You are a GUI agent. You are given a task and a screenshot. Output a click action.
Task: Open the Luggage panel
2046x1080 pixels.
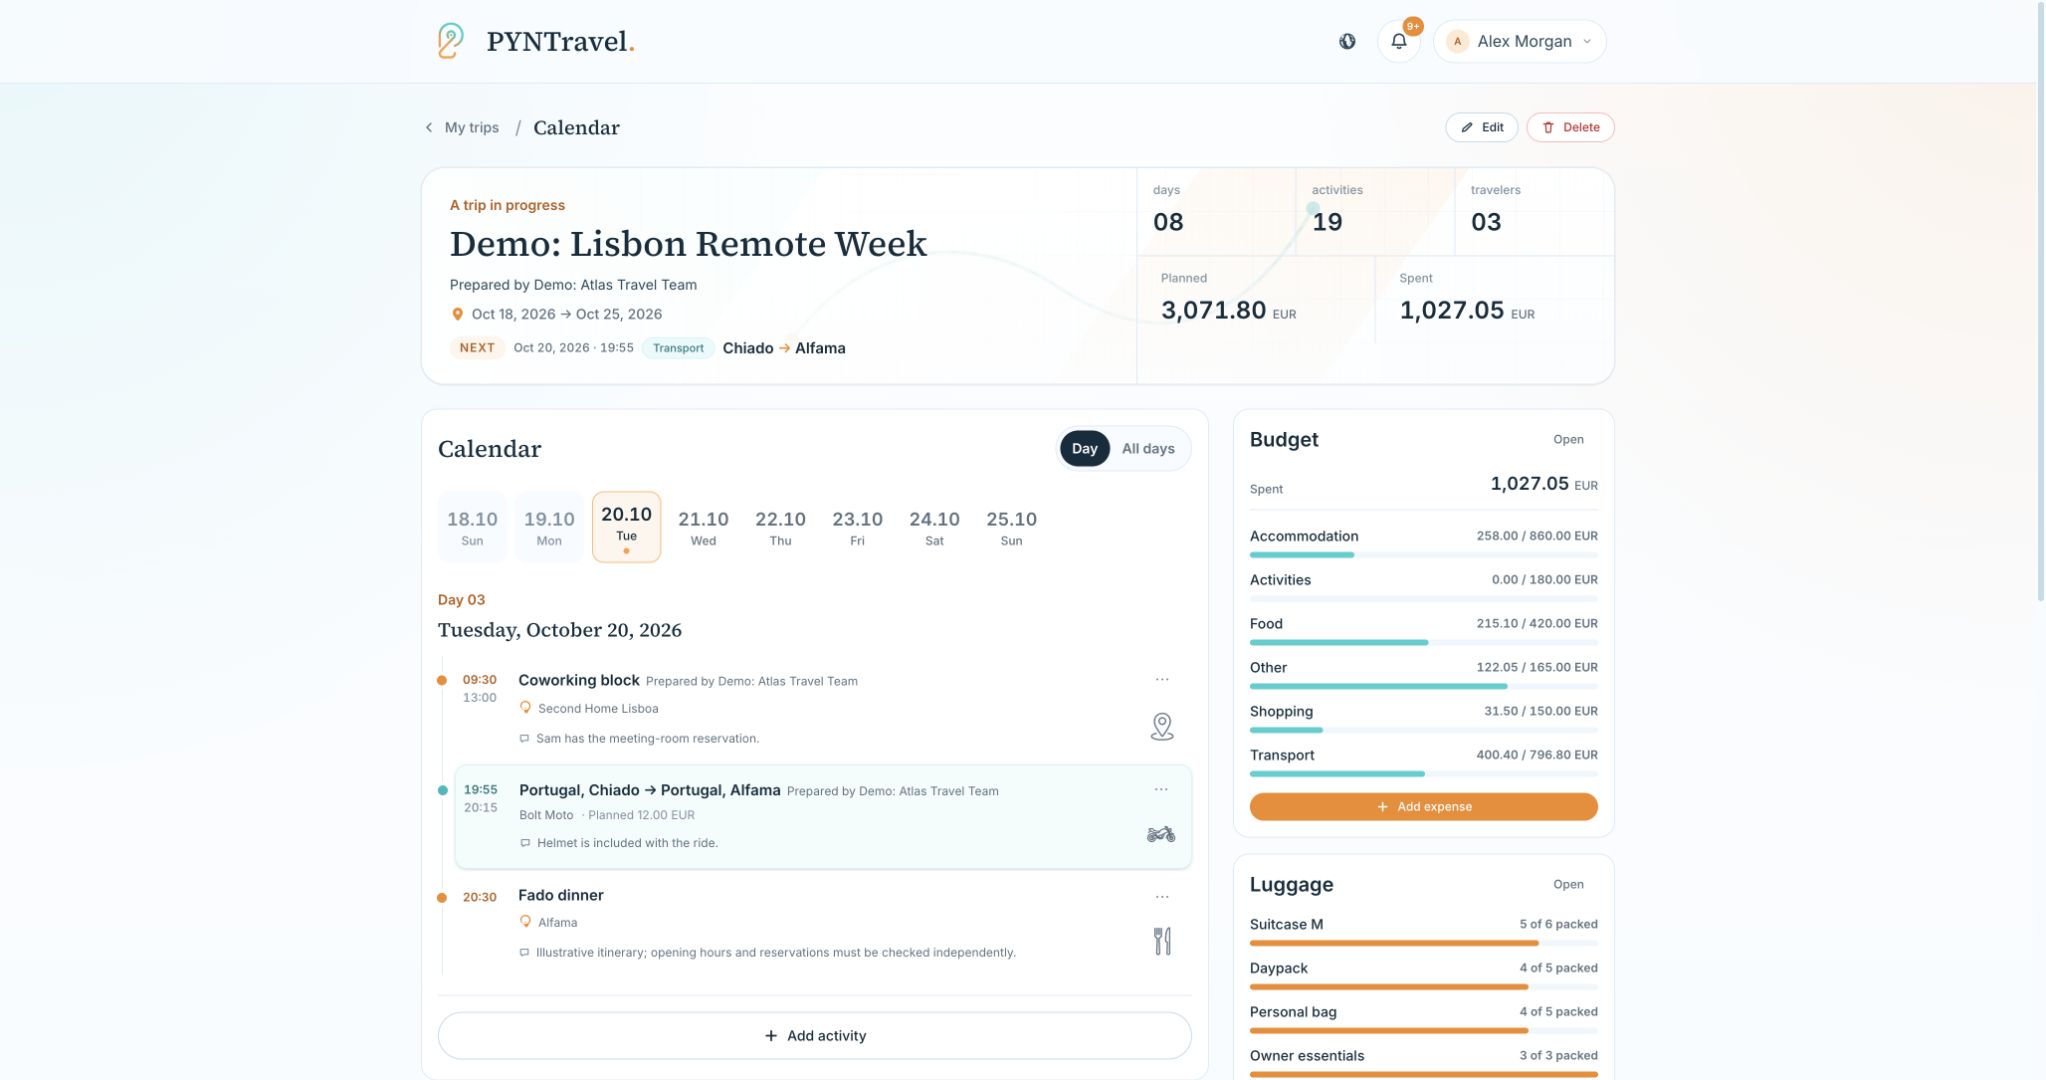pos(1568,885)
